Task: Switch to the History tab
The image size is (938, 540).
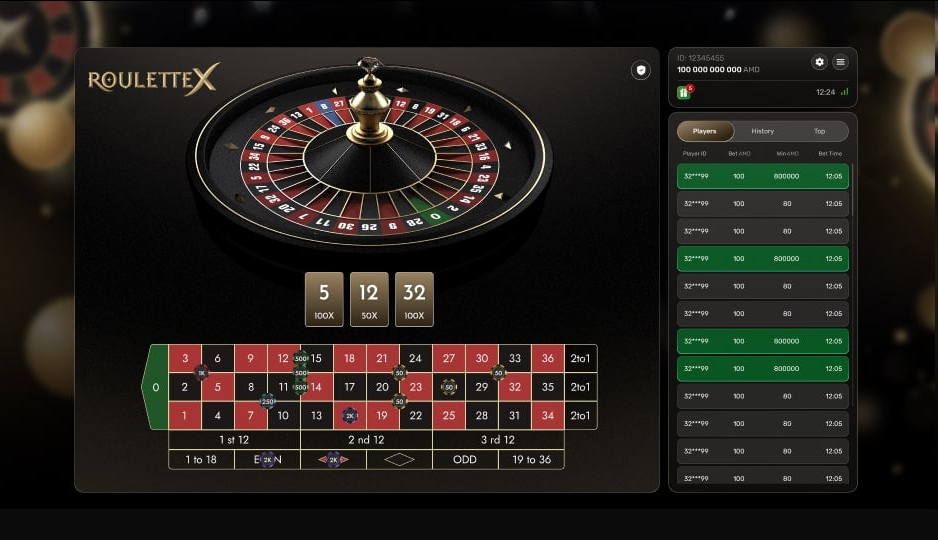Action: pyautogui.click(x=762, y=131)
